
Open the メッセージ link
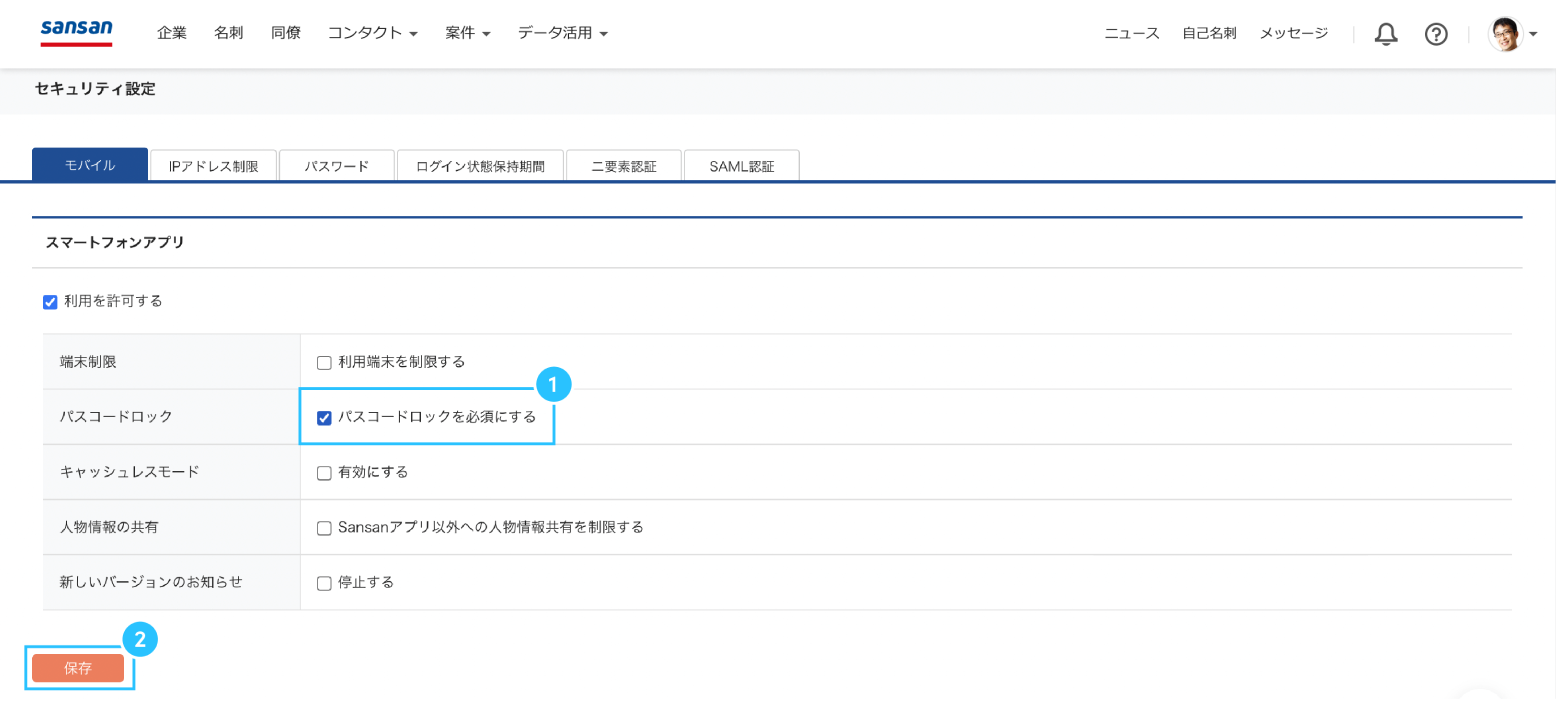[x=1294, y=33]
